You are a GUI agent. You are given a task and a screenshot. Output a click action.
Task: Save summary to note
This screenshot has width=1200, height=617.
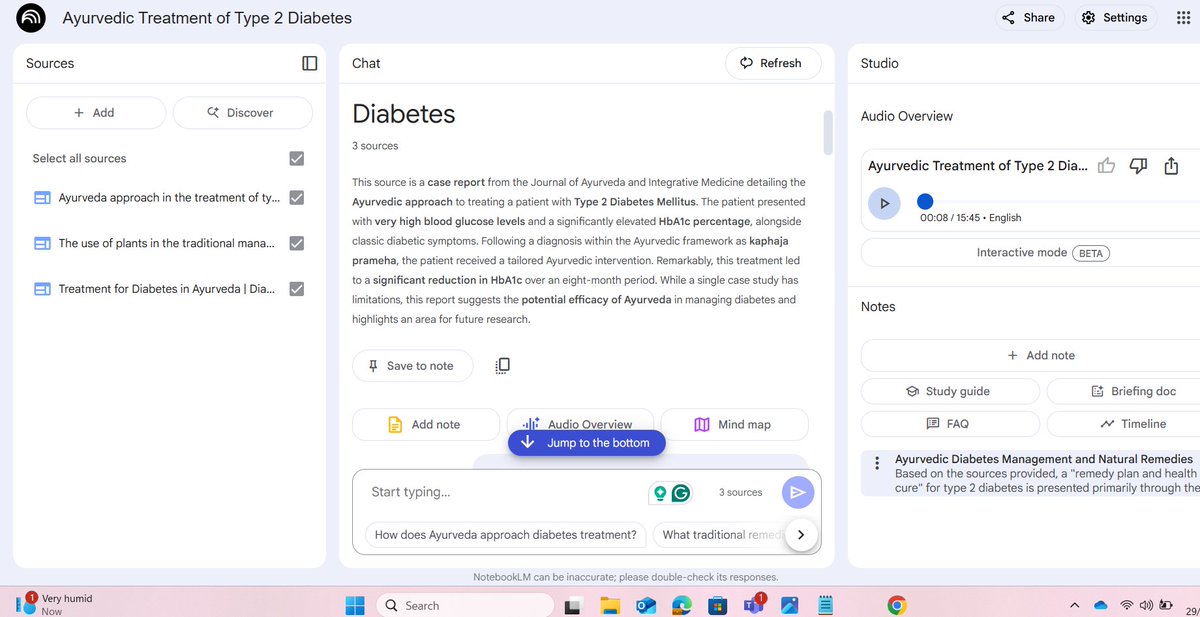coord(413,366)
